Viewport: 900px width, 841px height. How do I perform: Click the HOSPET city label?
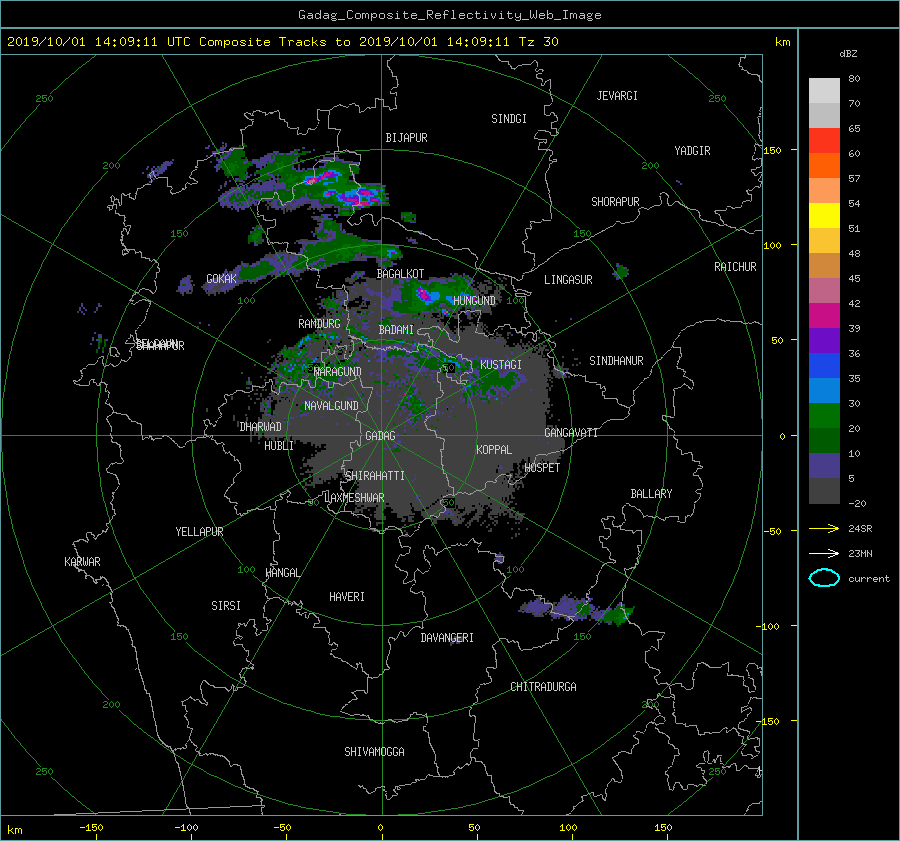click(542, 467)
